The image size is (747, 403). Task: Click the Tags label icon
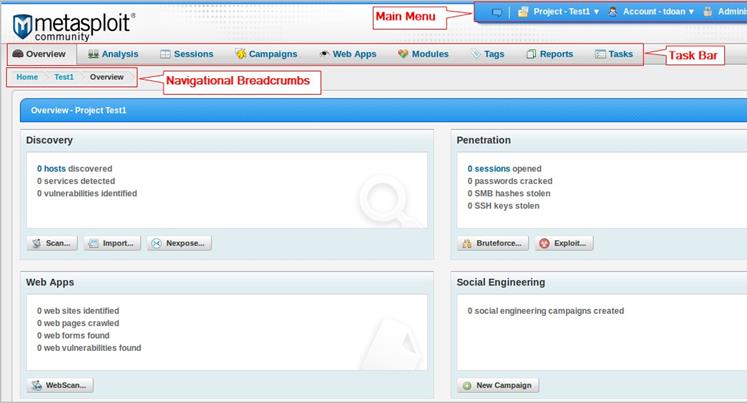click(x=475, y=54)
